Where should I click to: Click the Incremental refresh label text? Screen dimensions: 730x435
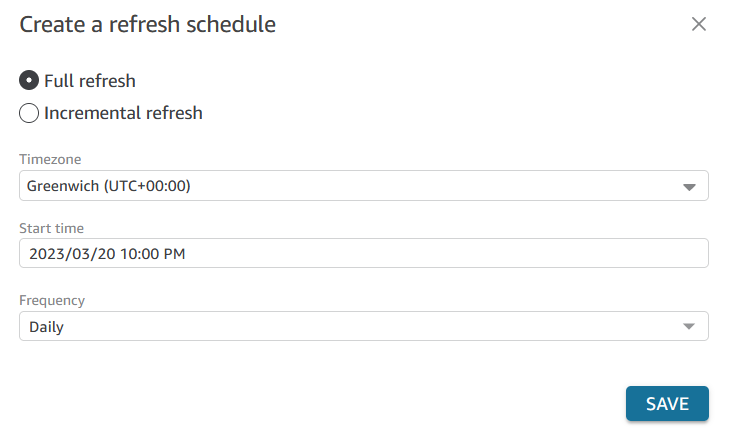[x=123, y=113]
